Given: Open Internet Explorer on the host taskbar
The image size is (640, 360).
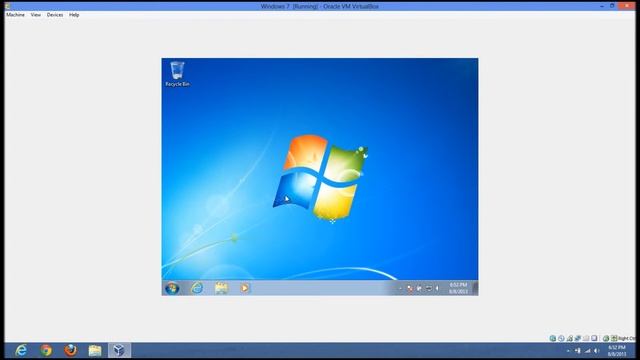Looking at the screenshot, I should click(x=21, y=350).
